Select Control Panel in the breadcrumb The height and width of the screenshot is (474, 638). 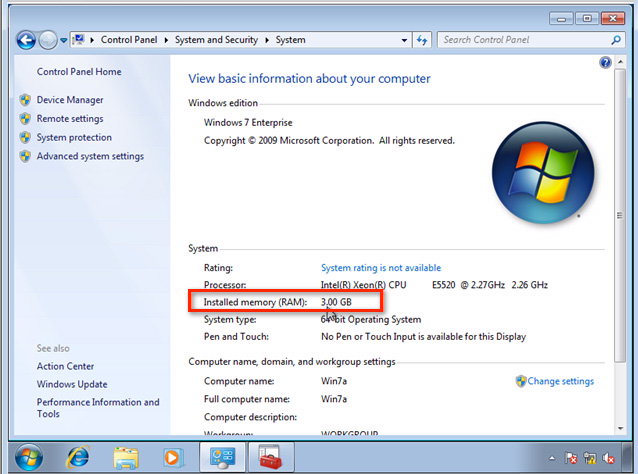[129, 40]
